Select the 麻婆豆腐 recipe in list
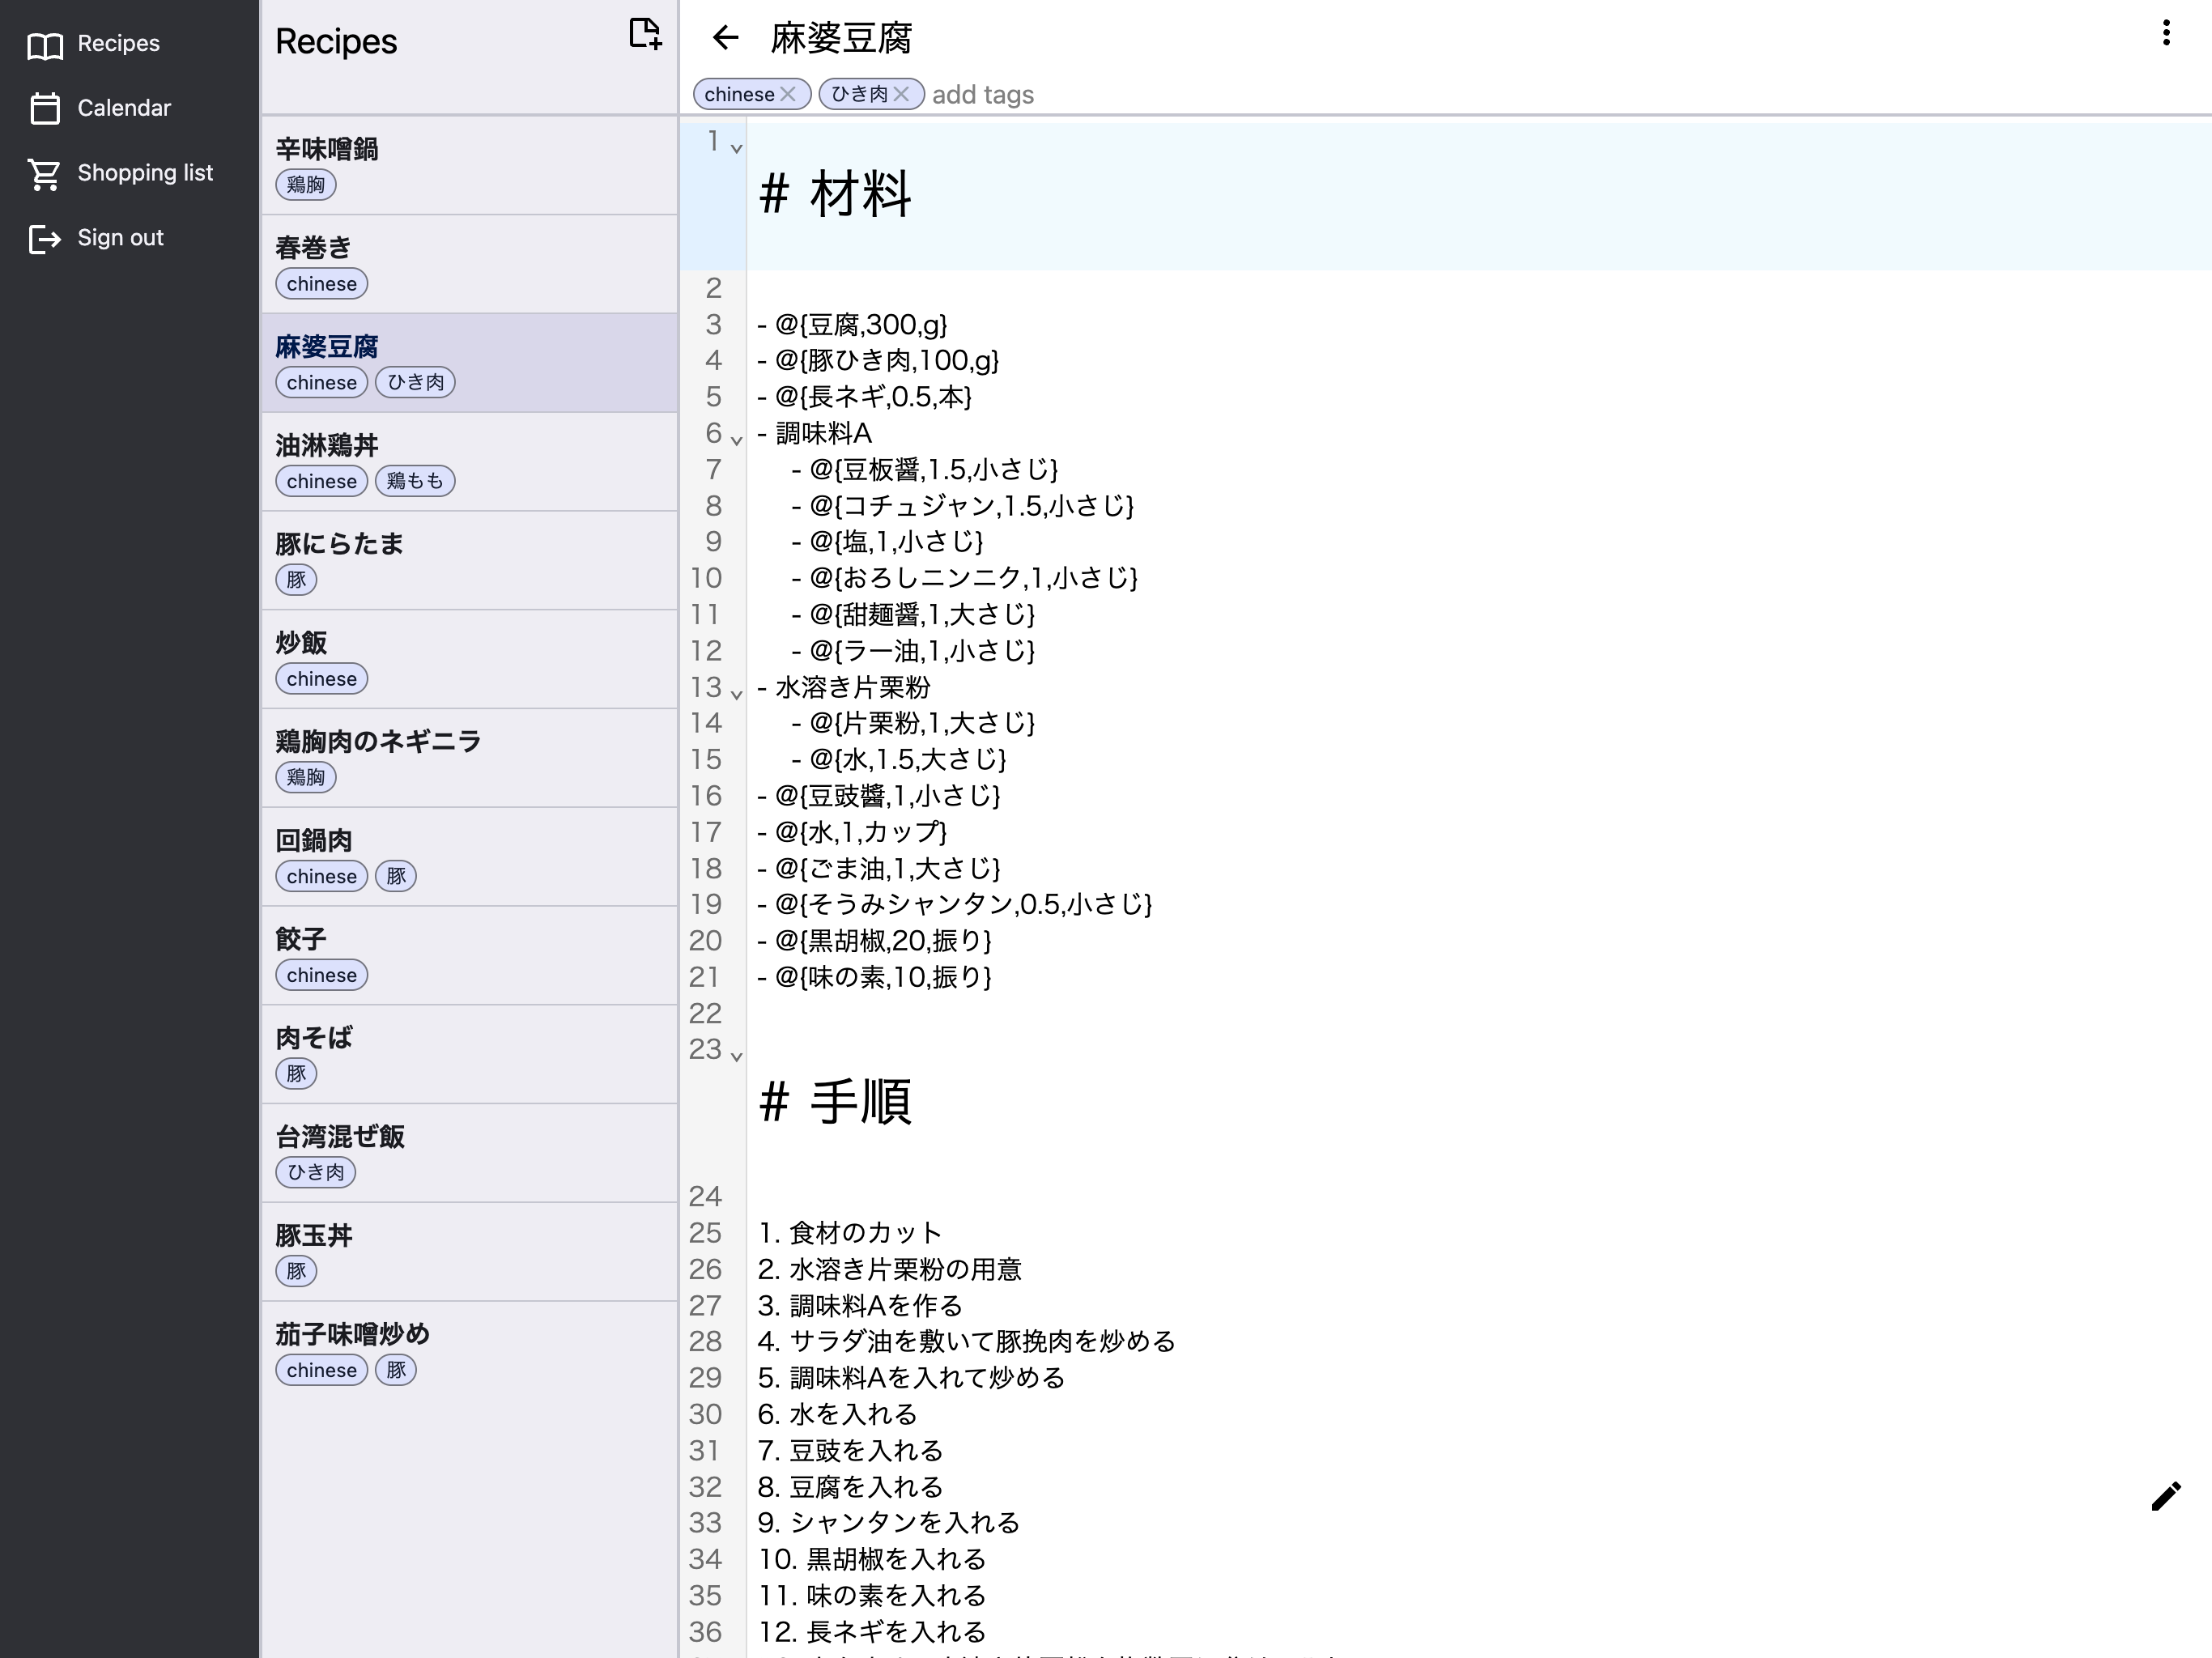 coord(469,364)
